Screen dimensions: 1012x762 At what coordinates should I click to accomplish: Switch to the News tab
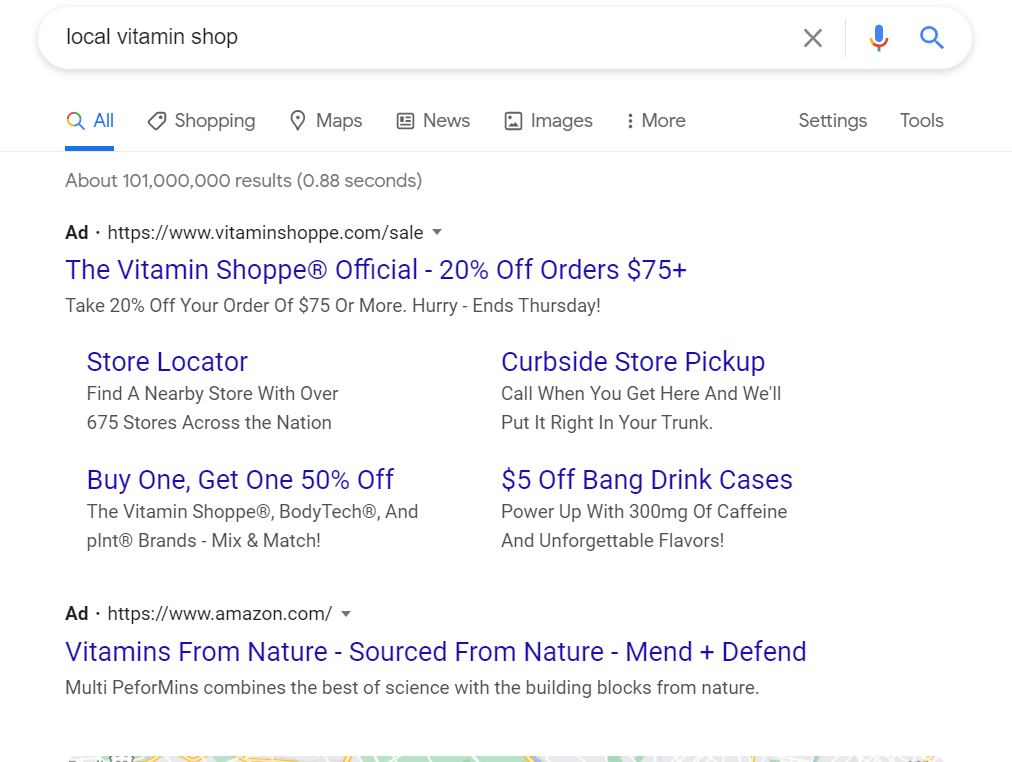(433, 121)
